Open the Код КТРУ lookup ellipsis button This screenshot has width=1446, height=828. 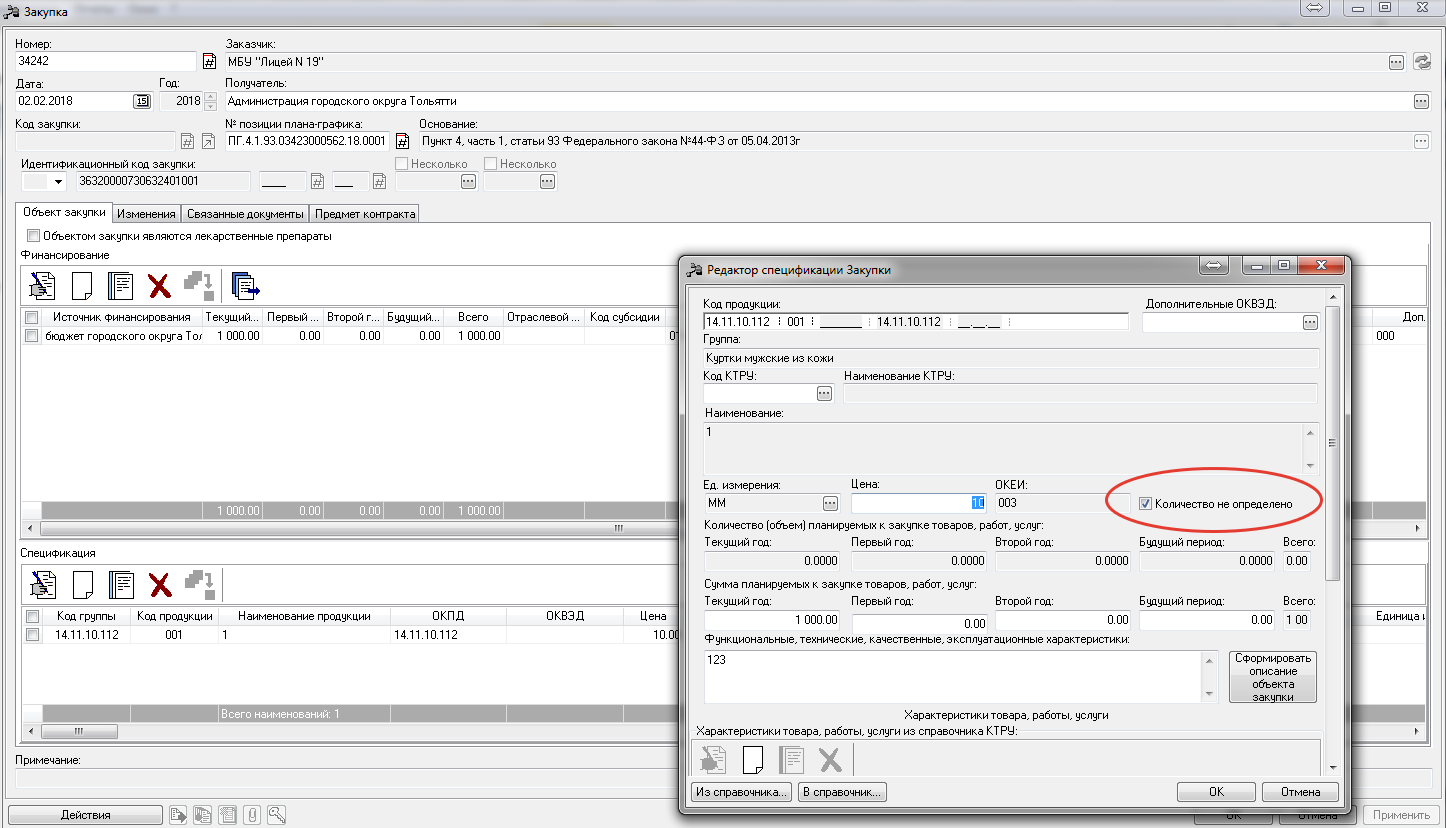(824, 394)
